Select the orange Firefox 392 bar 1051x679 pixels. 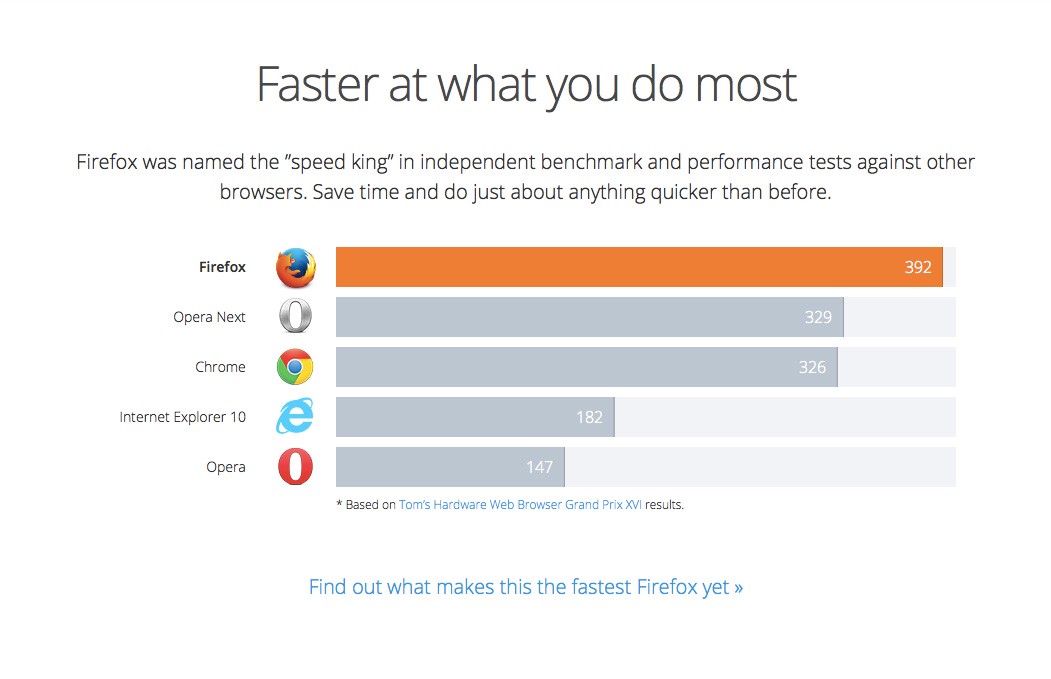coord(639,267)
